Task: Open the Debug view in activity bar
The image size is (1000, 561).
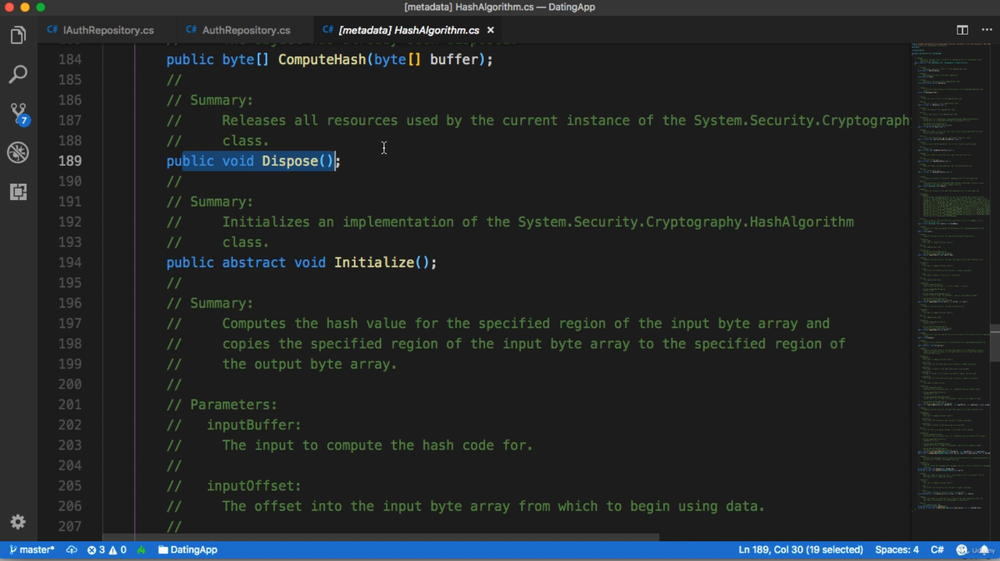Action: coord(18,153)
